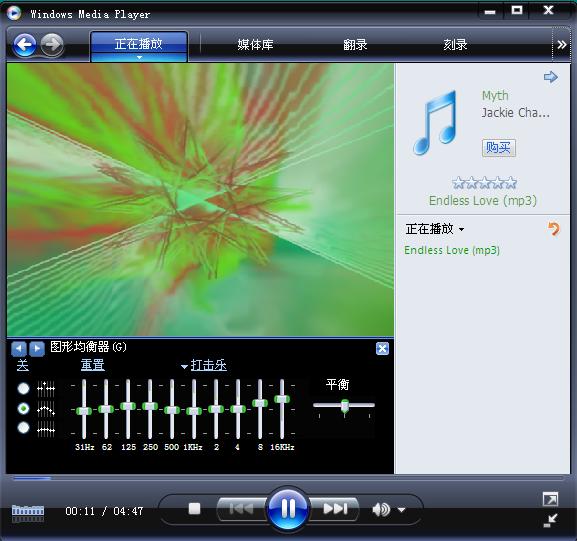Viewport: 577px width, 541px height.
Task: Click the 00:11 / 04:47 time display
Action: tap(104, 511)
